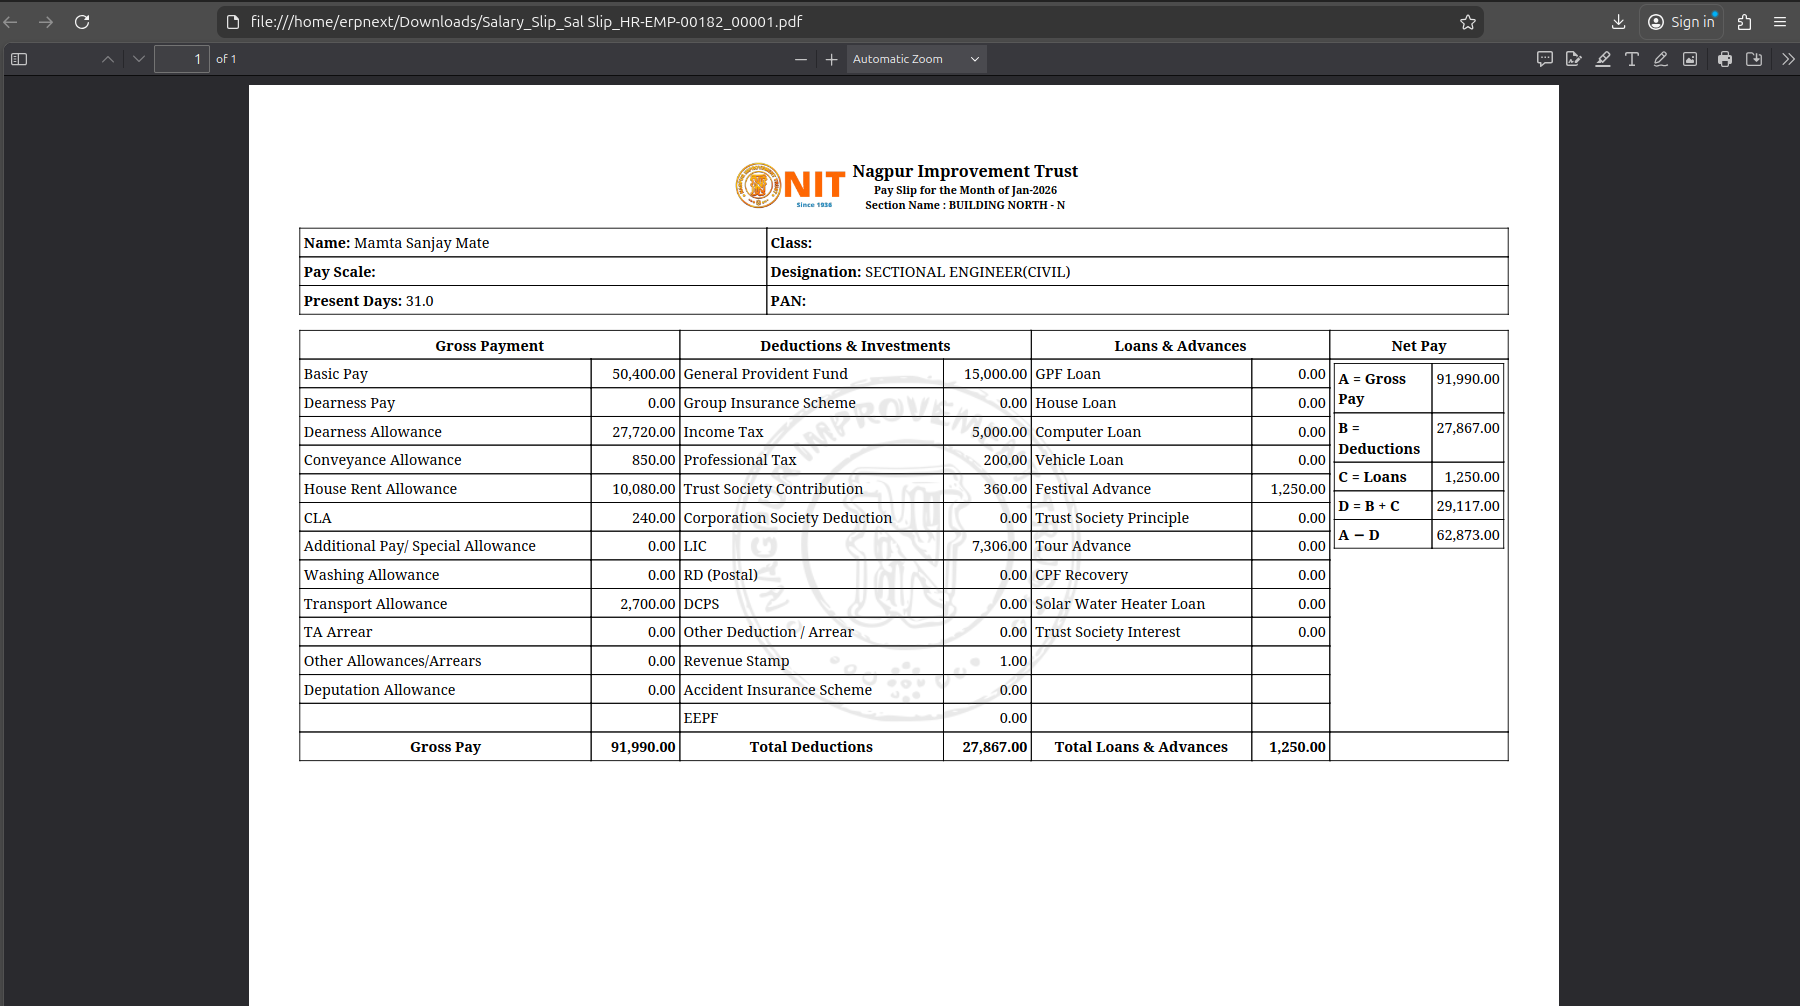1800x1006 pixels.
Task: Zoom out with the minus button
Action: (801, 59)
